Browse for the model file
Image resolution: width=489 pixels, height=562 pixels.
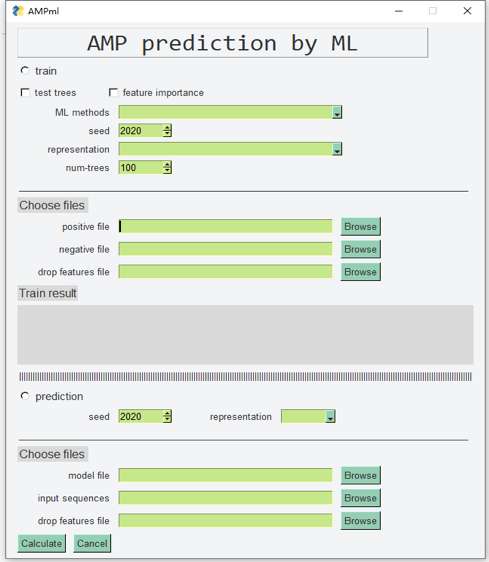pyautogui.click(x=360, y=475)
